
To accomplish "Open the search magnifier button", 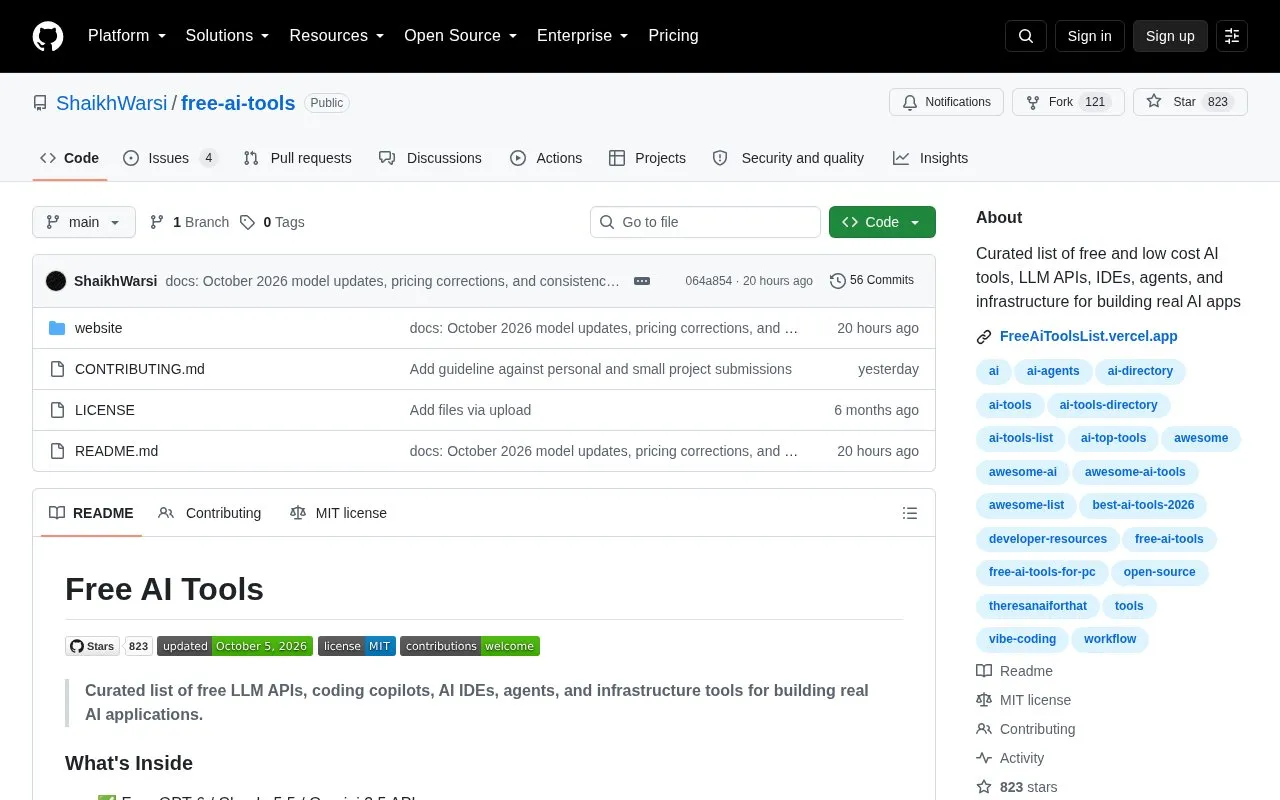I will coord(1026,36).
